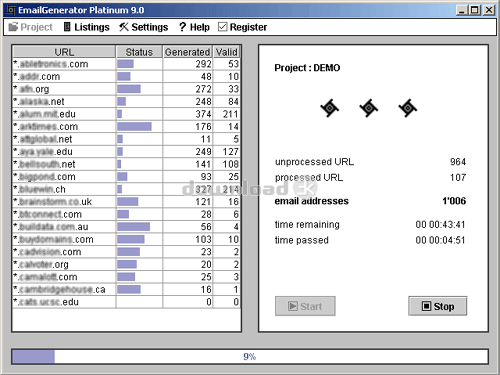The height and width of the screenshot is (375, 500).
Task: Click the processed URL count 107
Action: [458, 177]
